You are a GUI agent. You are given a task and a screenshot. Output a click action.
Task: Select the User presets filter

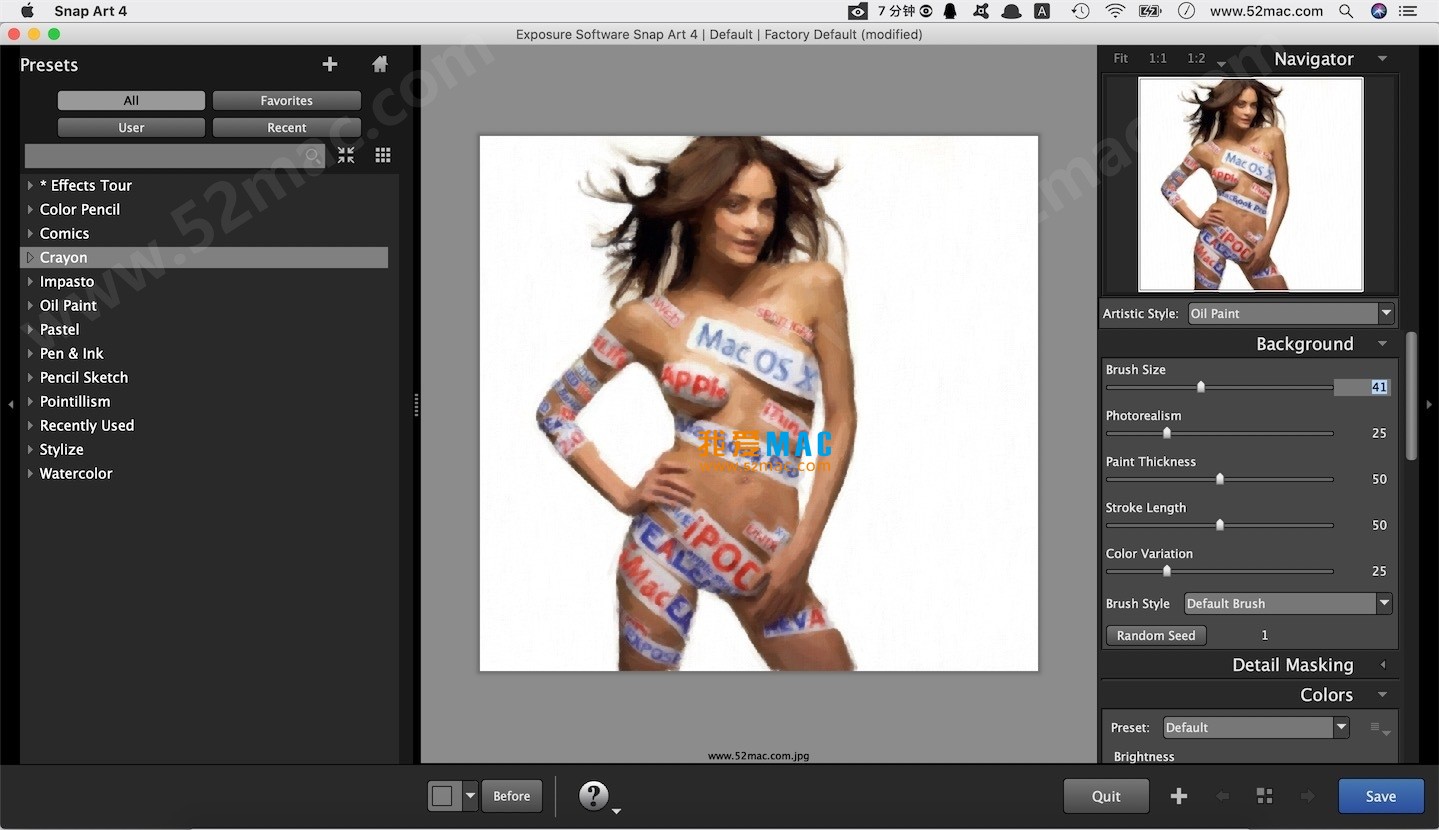131,128
